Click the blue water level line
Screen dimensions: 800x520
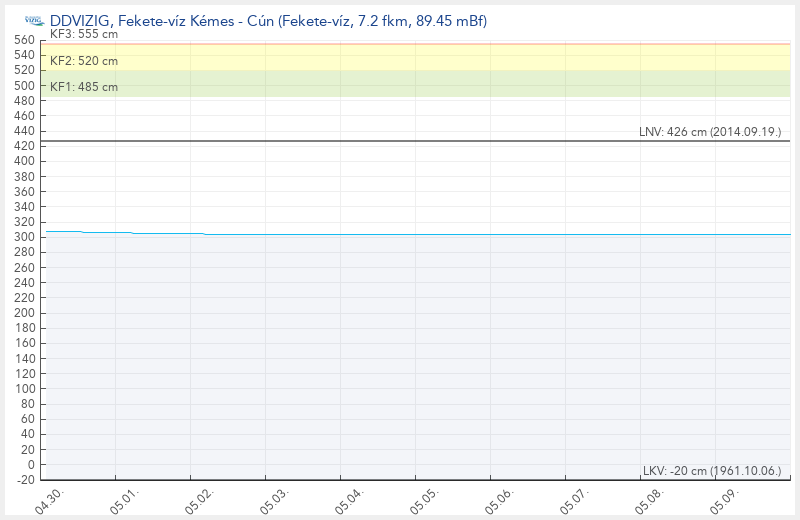click(418, 235)
